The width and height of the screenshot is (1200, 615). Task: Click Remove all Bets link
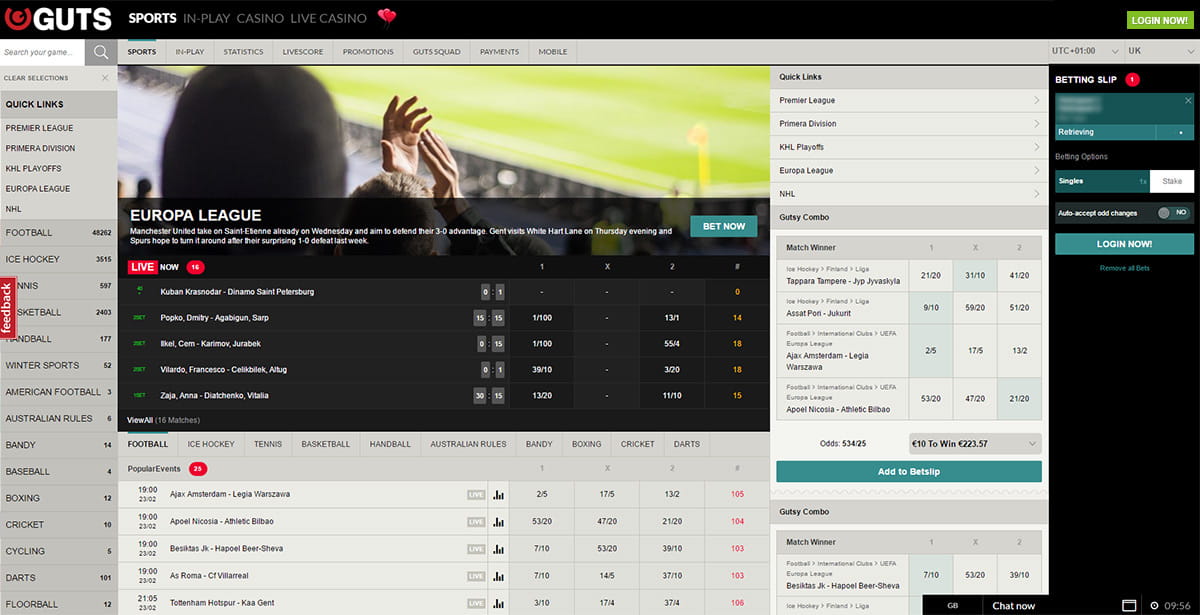[1125, 268]
